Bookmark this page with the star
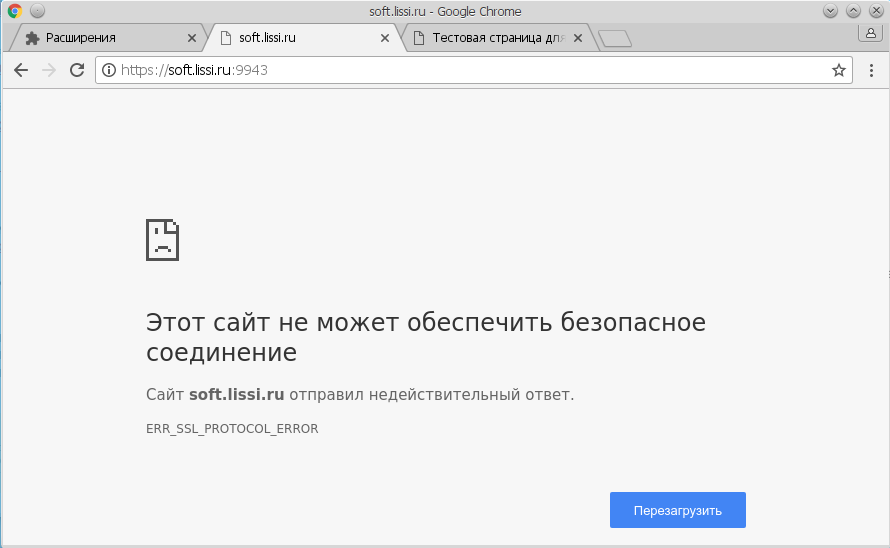This screenshot has height=548, width=890. 838,70
